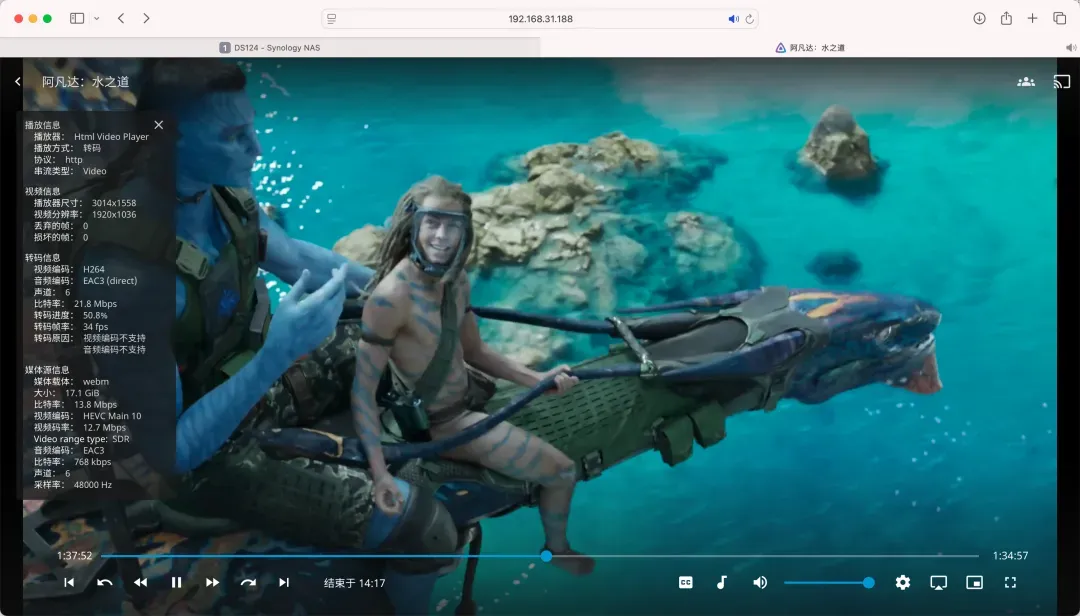Switch to the DS124 Synology NAS tab
The height and width of the screenshot is (616, 1080).
(270, 48)
